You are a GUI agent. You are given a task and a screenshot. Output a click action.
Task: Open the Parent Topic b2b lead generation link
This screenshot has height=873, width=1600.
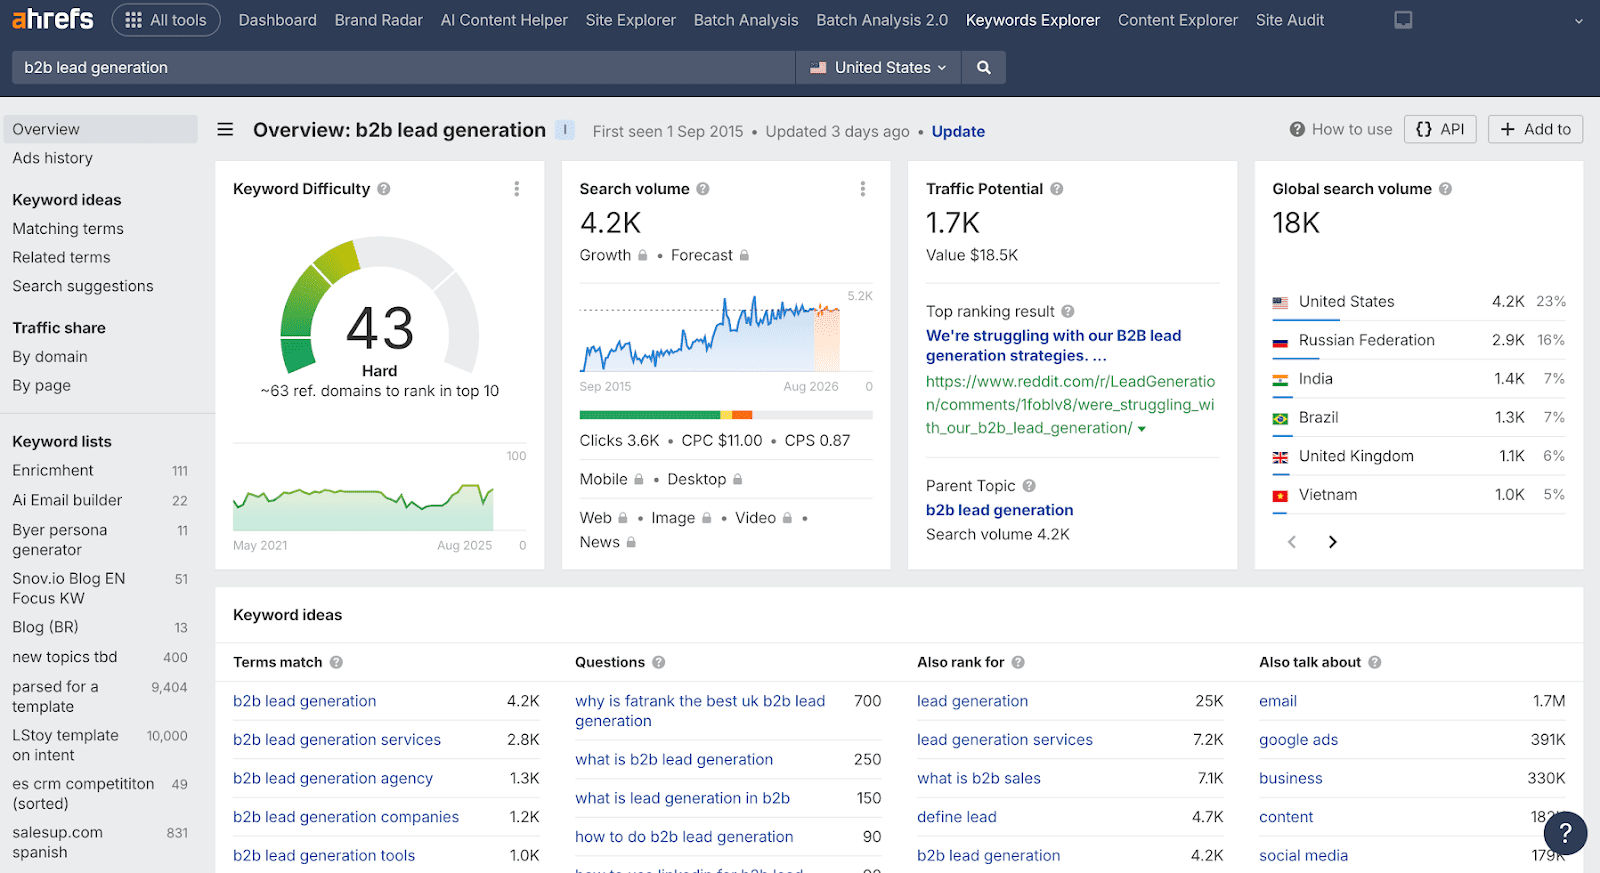pyautogui.click(x=999, y=510)
